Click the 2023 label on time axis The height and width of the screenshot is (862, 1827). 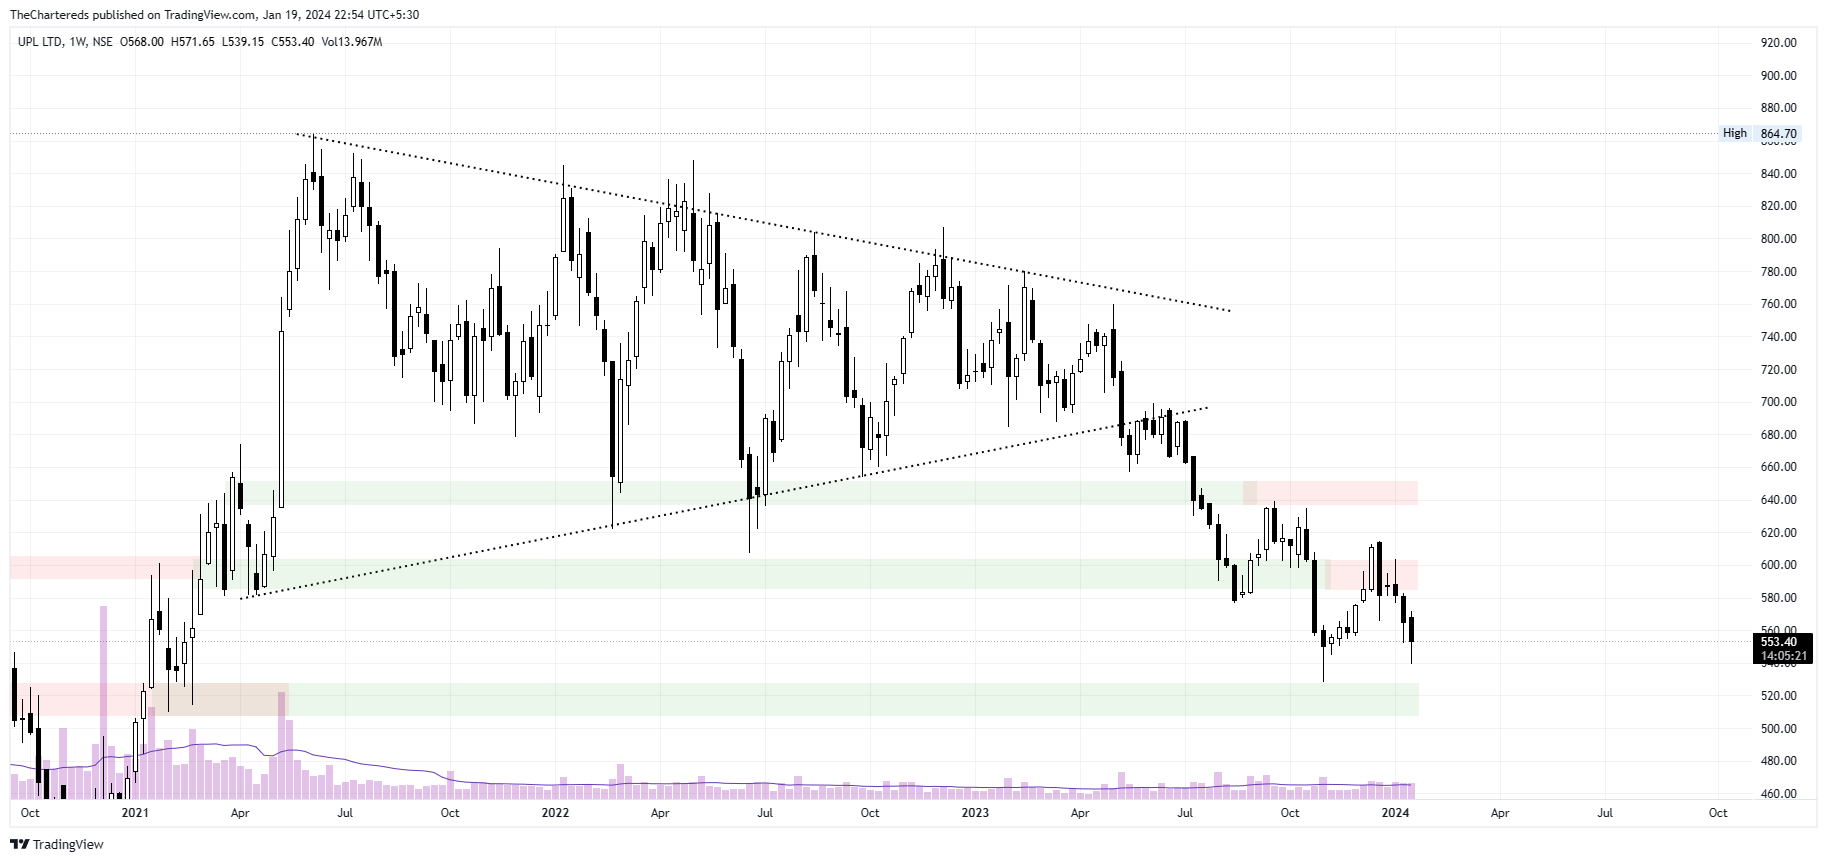click(x=975, y=813)
